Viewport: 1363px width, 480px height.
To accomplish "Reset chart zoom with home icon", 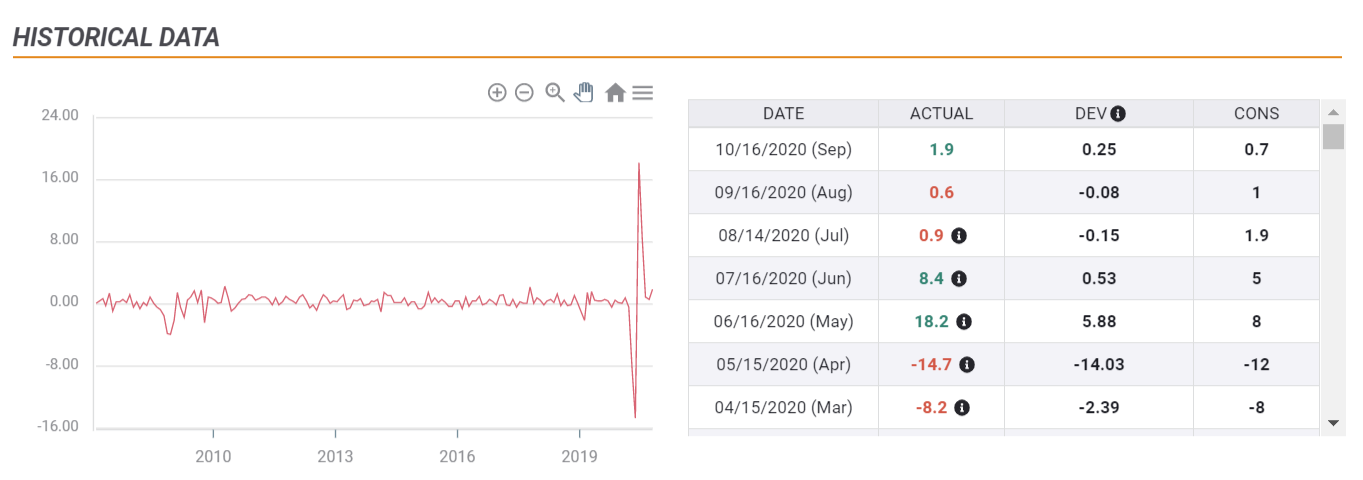I will (615, 93).
